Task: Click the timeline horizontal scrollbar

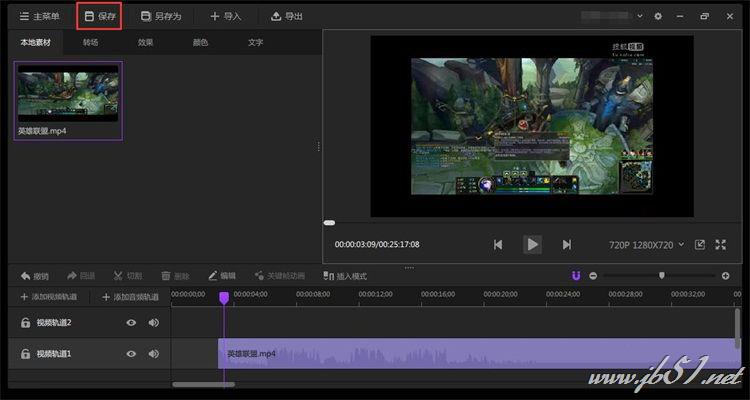Action: click(204, 384)
